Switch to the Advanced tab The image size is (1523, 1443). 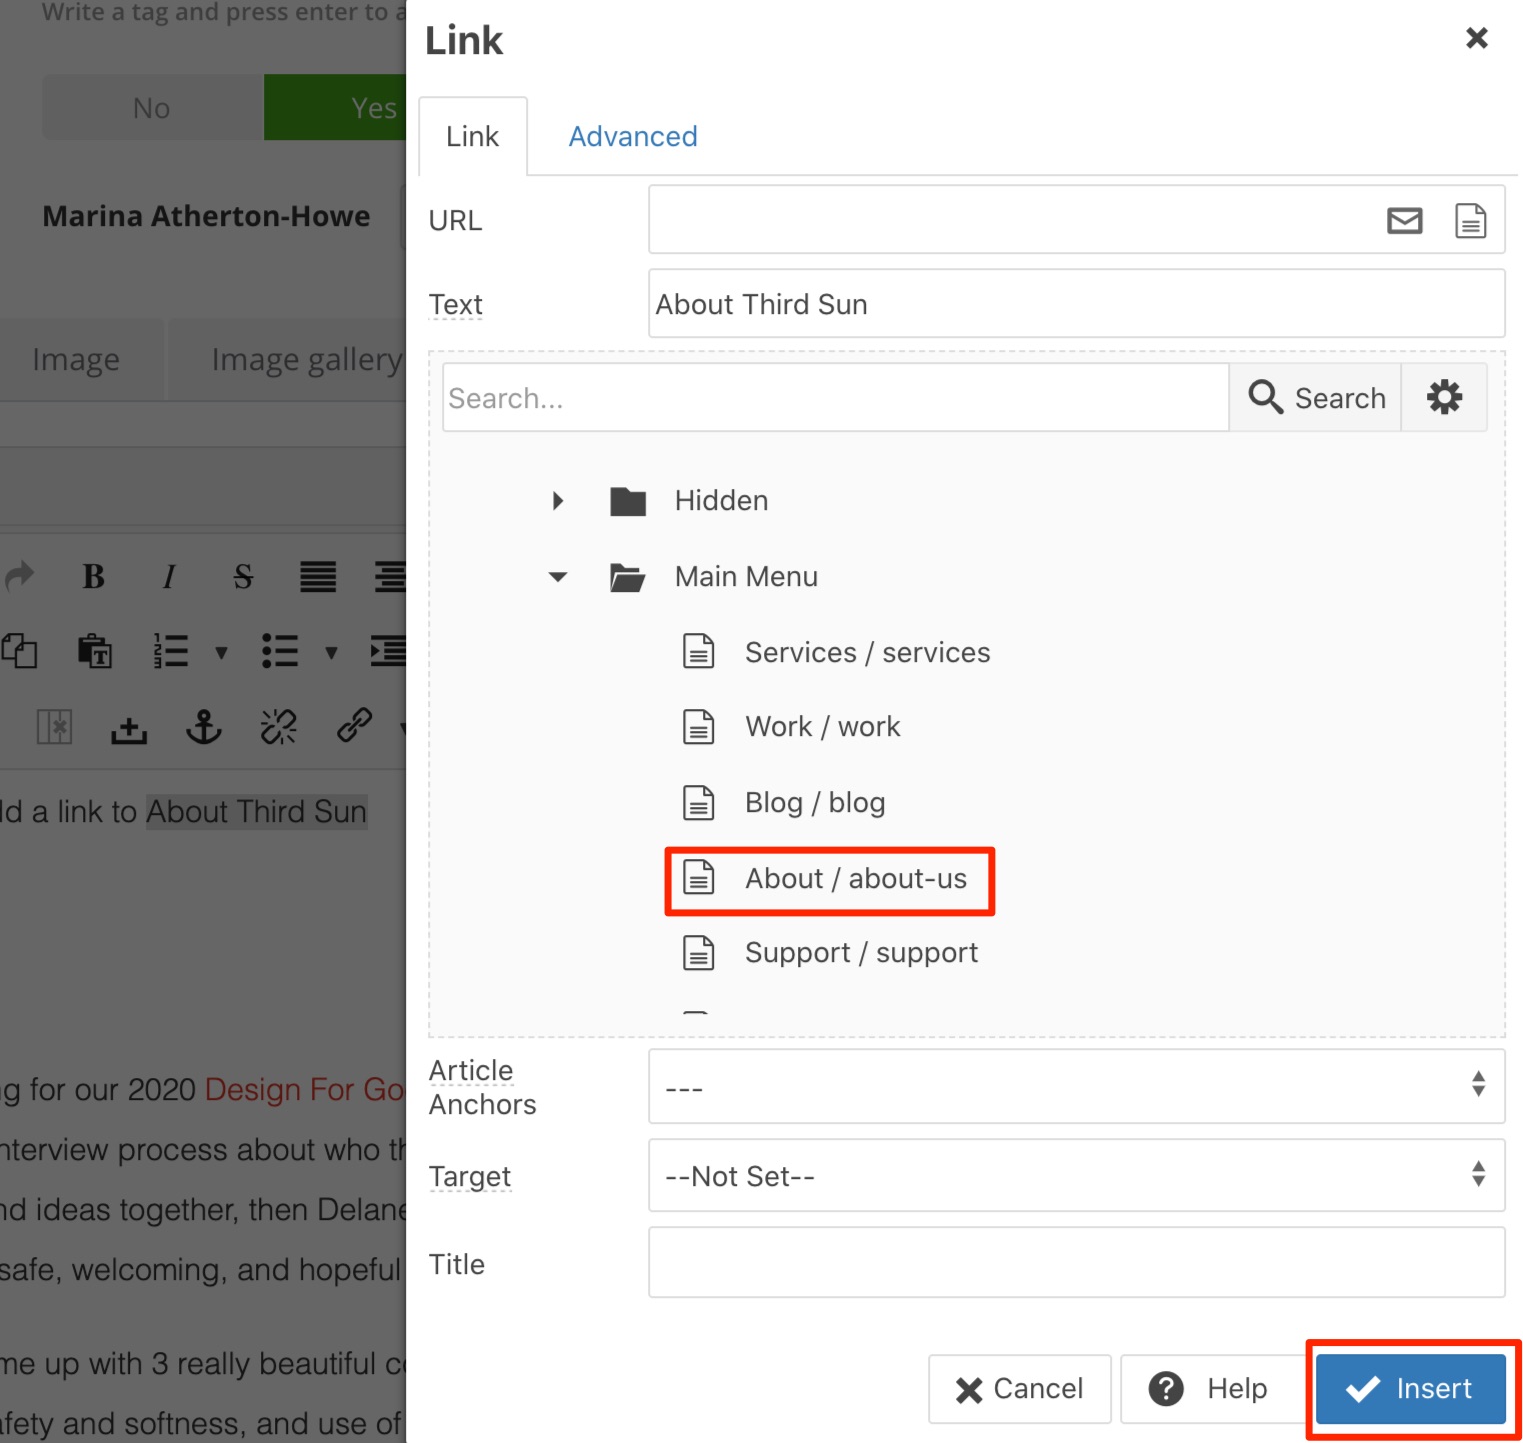point(632,137)
